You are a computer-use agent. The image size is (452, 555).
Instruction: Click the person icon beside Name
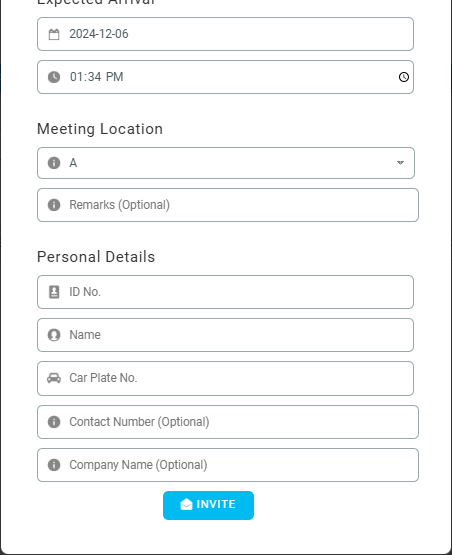tap(54, 335)
